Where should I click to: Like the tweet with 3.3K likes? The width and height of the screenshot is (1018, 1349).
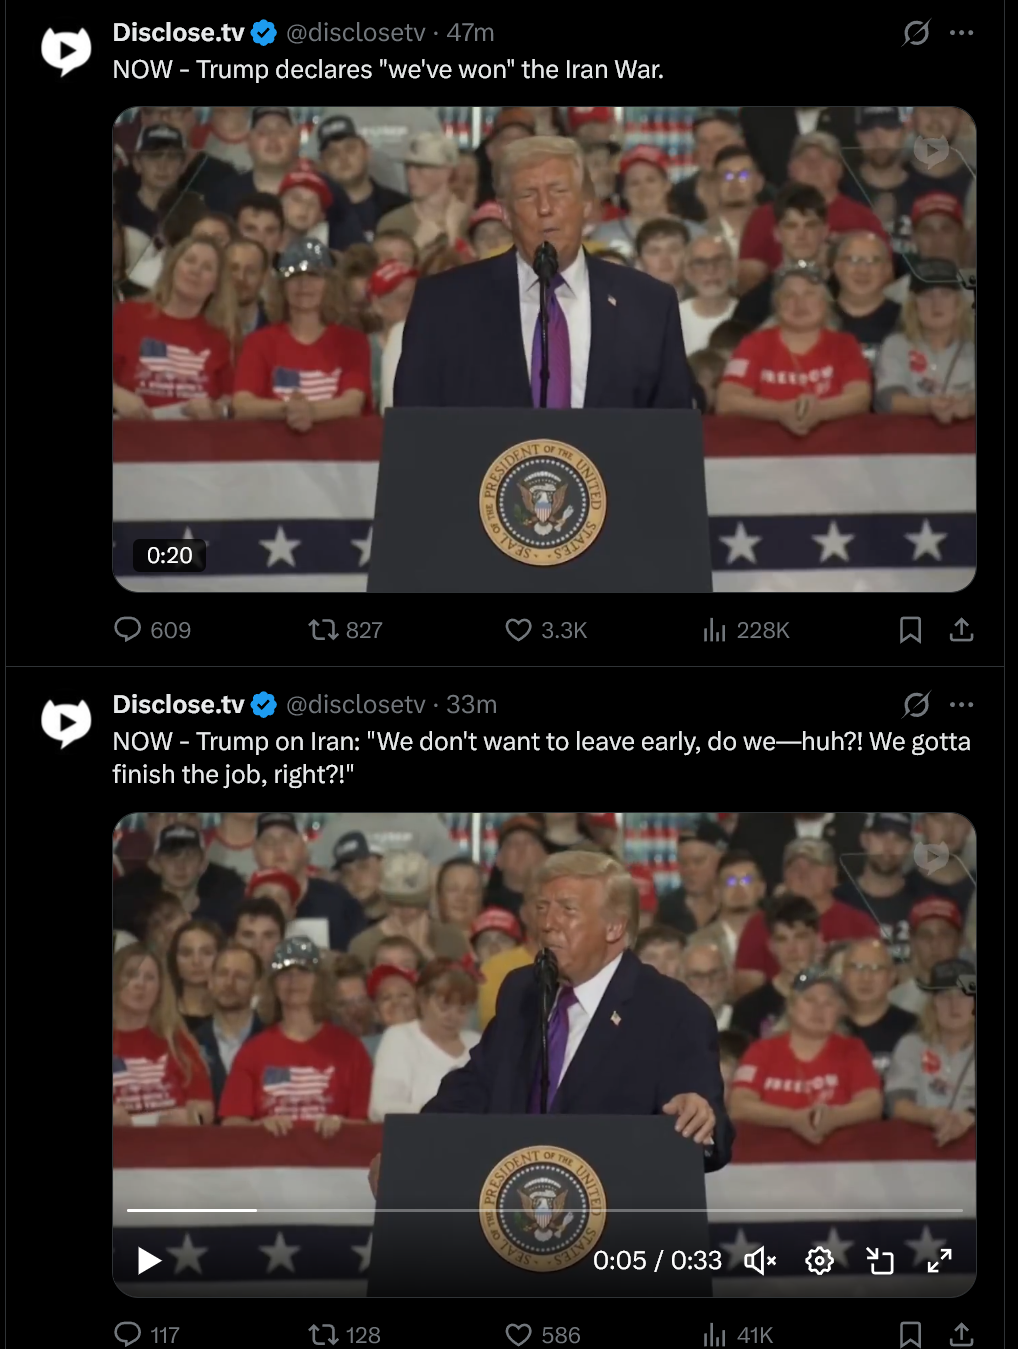coord(545,630)
